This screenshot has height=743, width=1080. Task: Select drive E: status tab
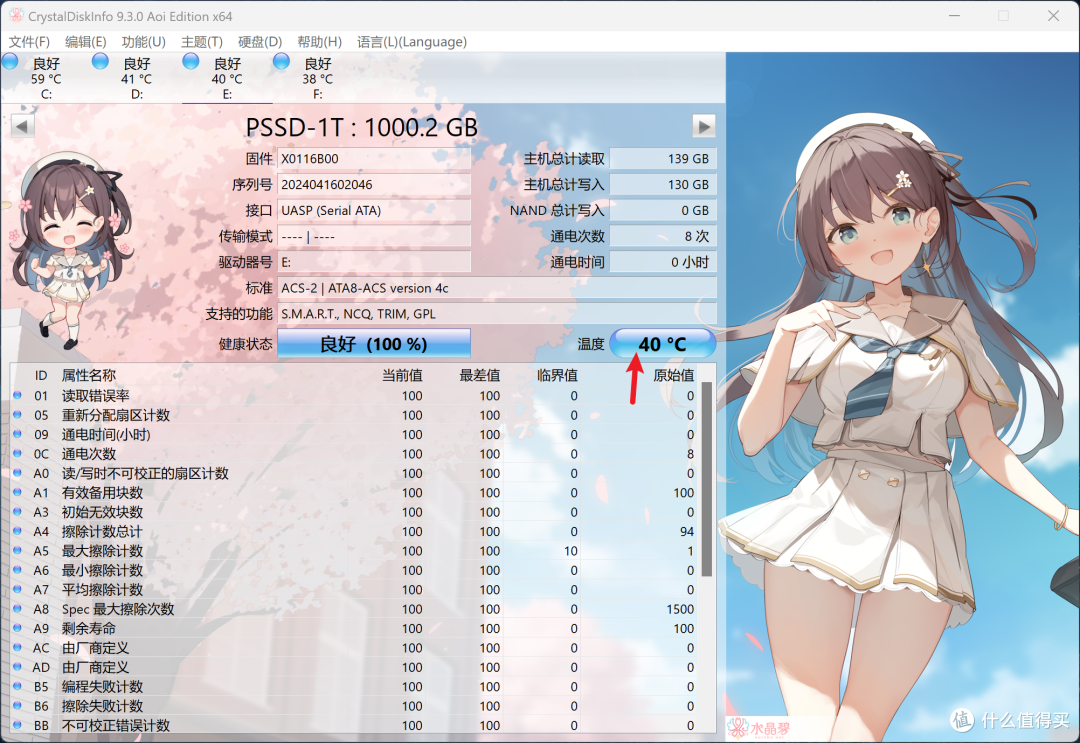[227, 78]
